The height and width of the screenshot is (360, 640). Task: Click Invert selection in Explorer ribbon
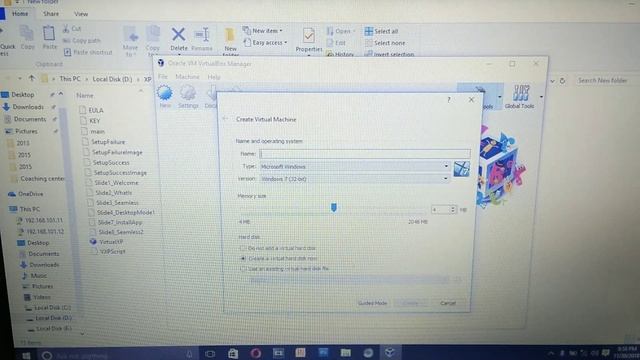[389, 54]
